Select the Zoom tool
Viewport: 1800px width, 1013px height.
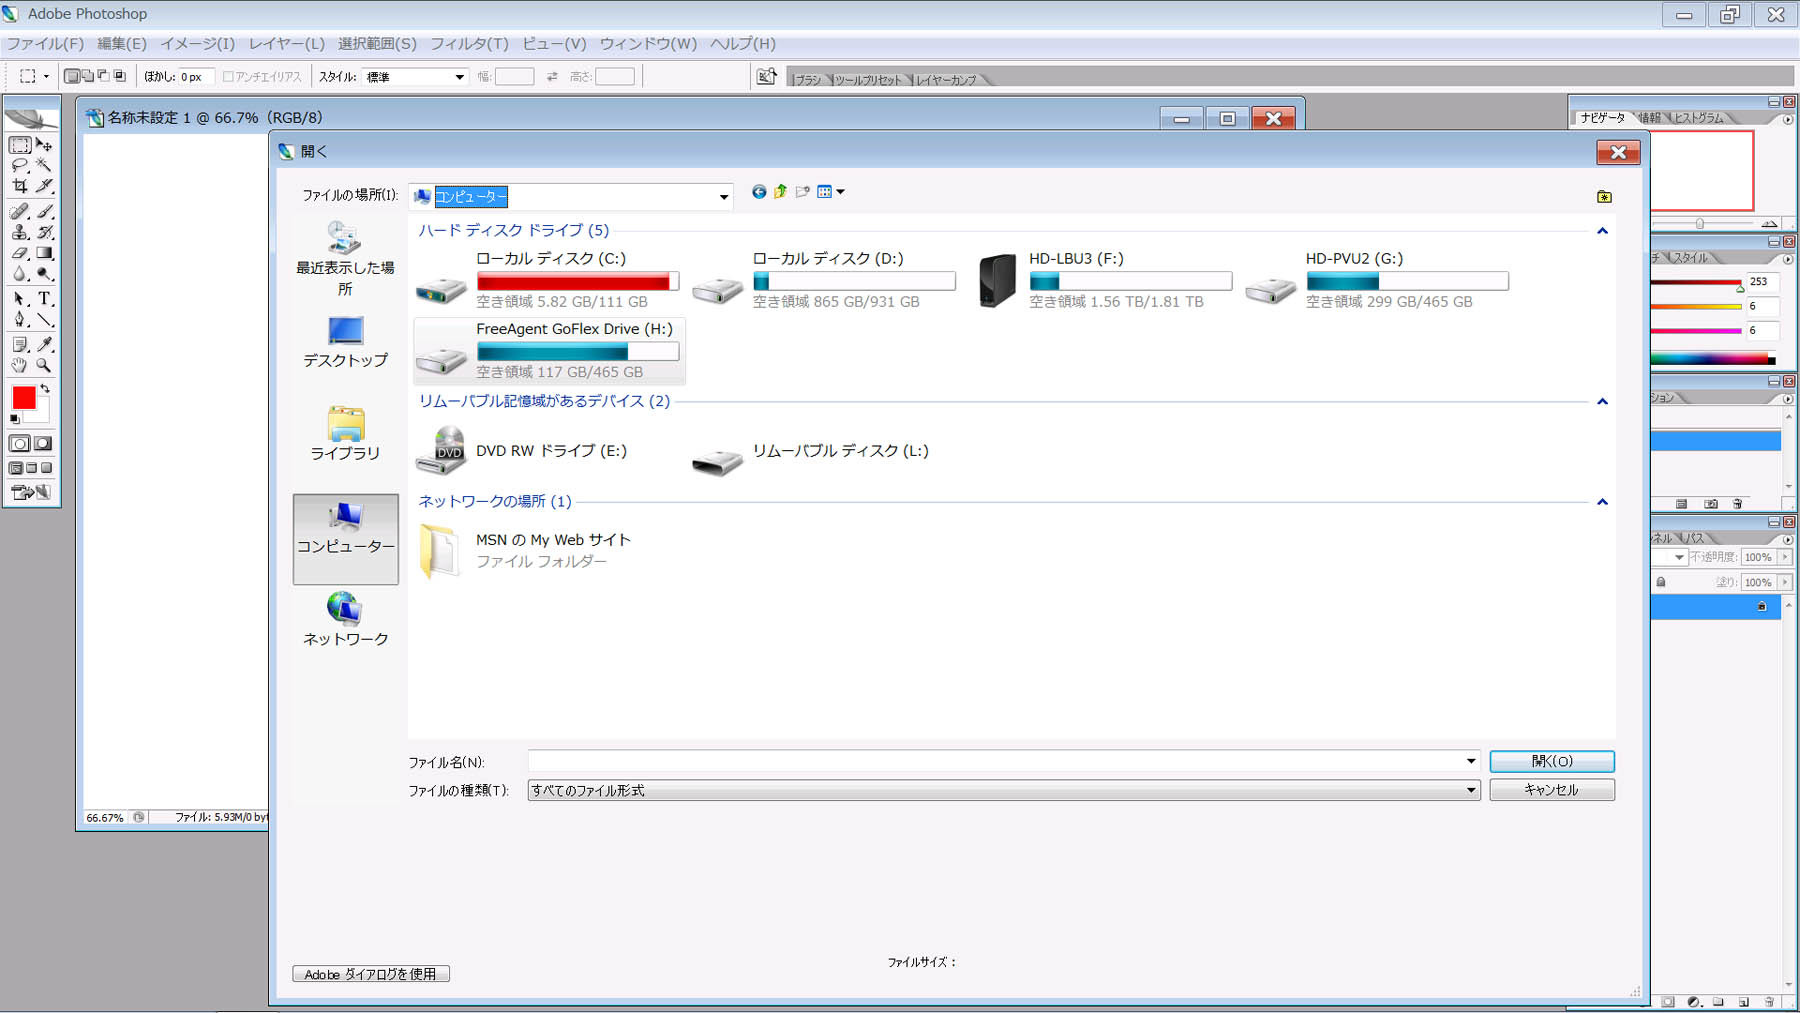(x=44, y=366)
